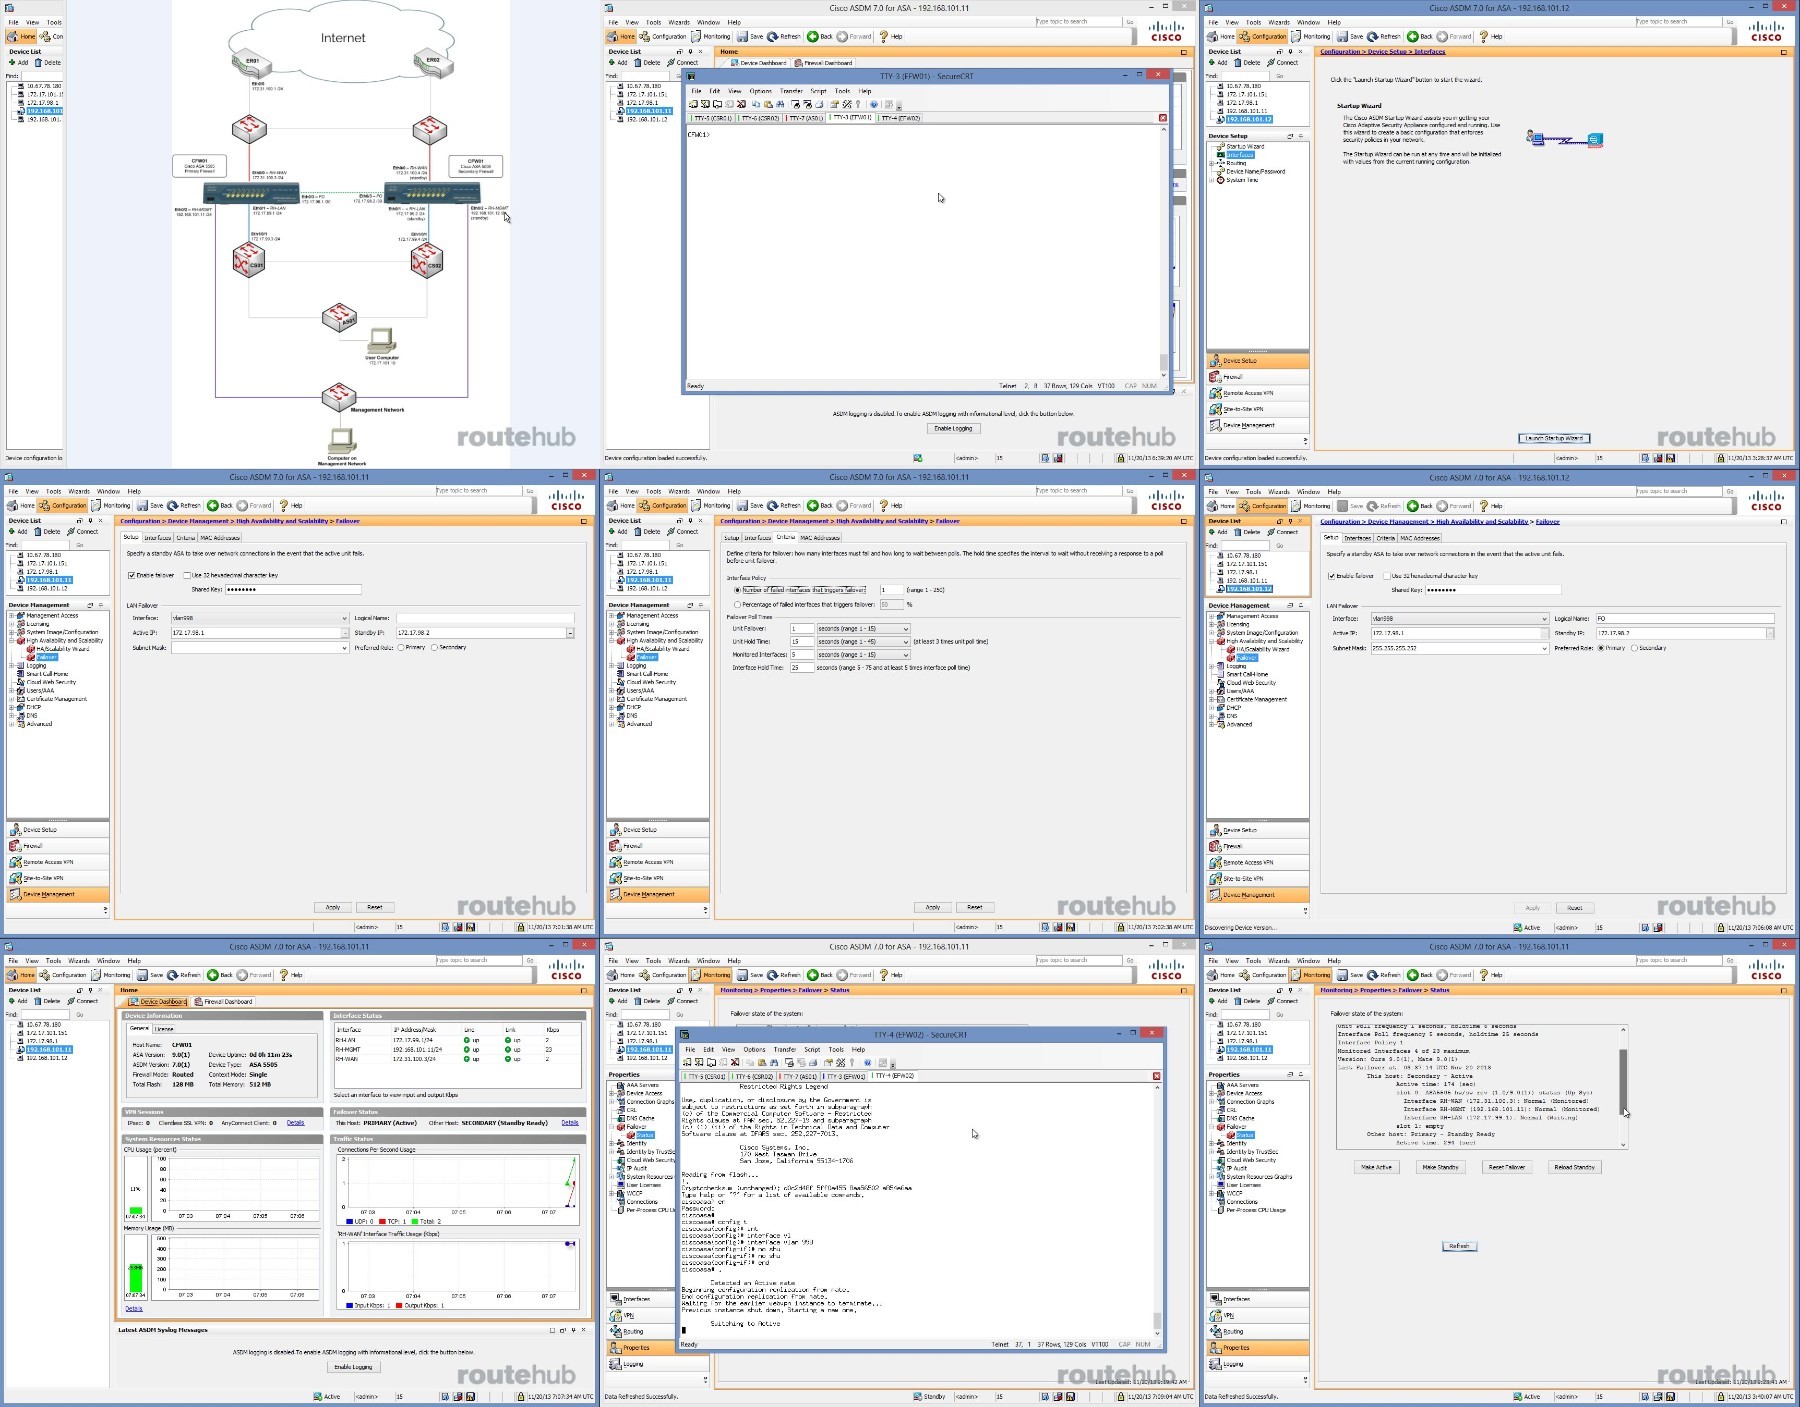Click the ER01 router icon in the diagram
1800x1407 pixels.
click(253, 66)
